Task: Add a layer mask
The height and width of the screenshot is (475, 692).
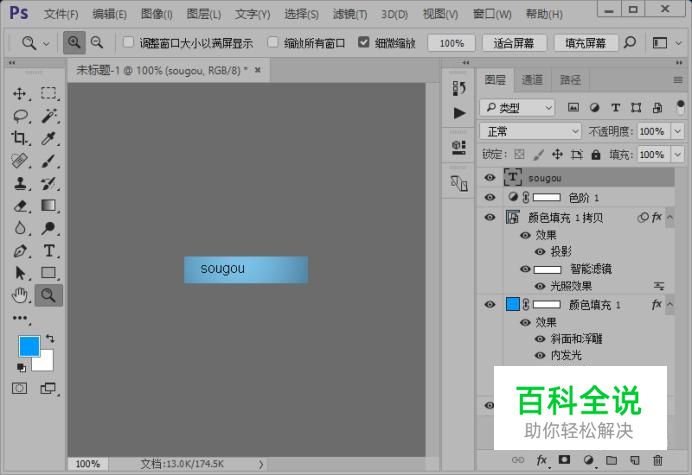Action: pos(564,460)
